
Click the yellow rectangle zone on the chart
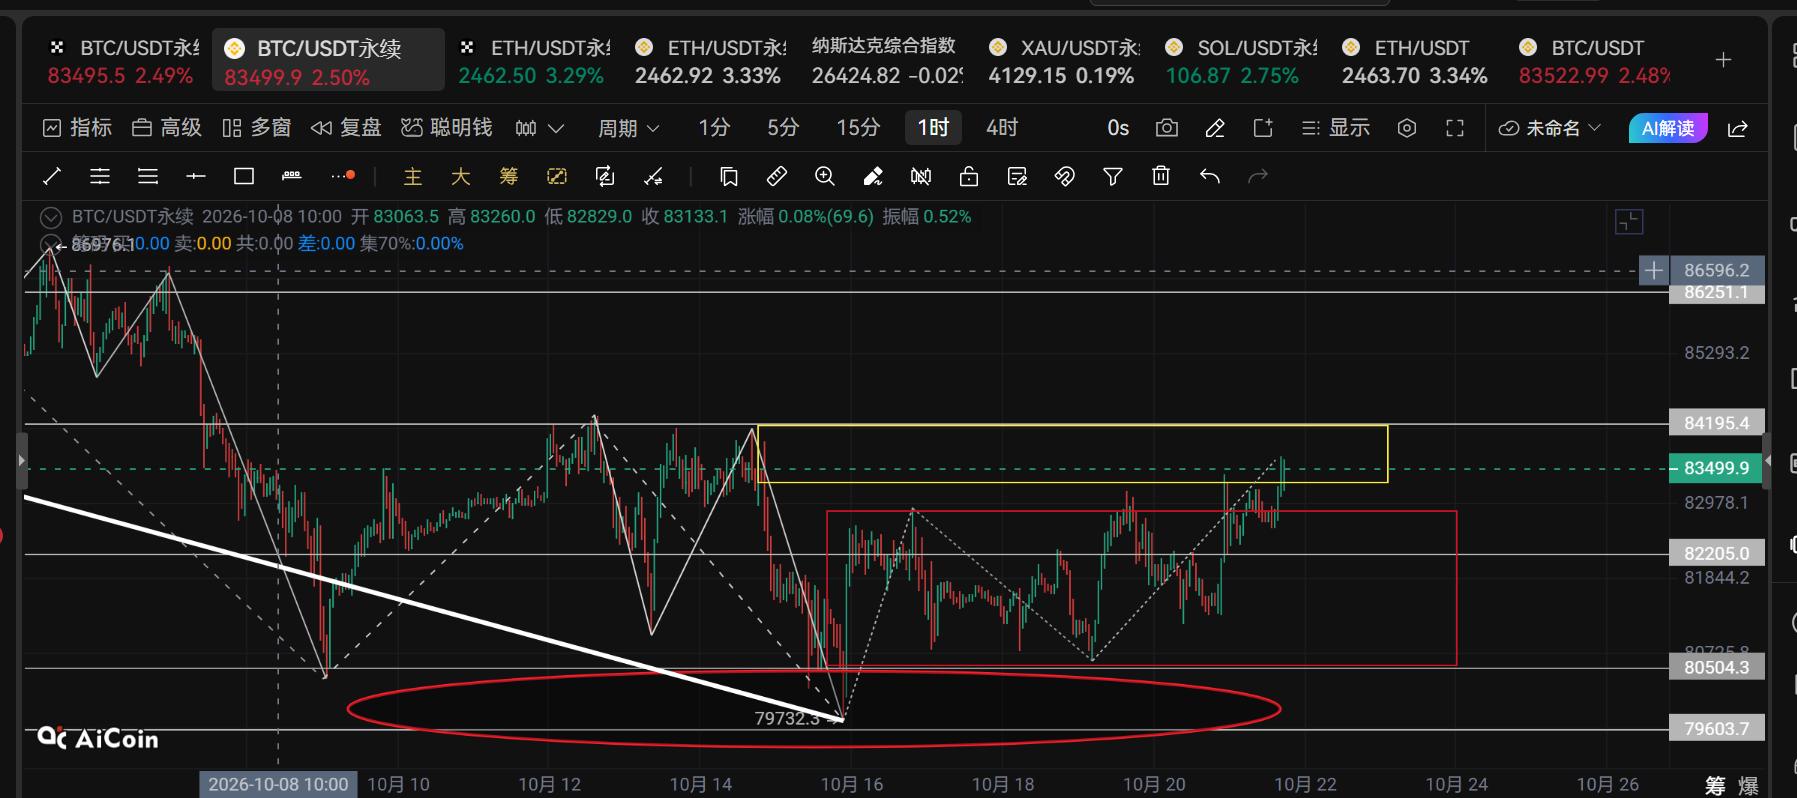point(1073,454)
